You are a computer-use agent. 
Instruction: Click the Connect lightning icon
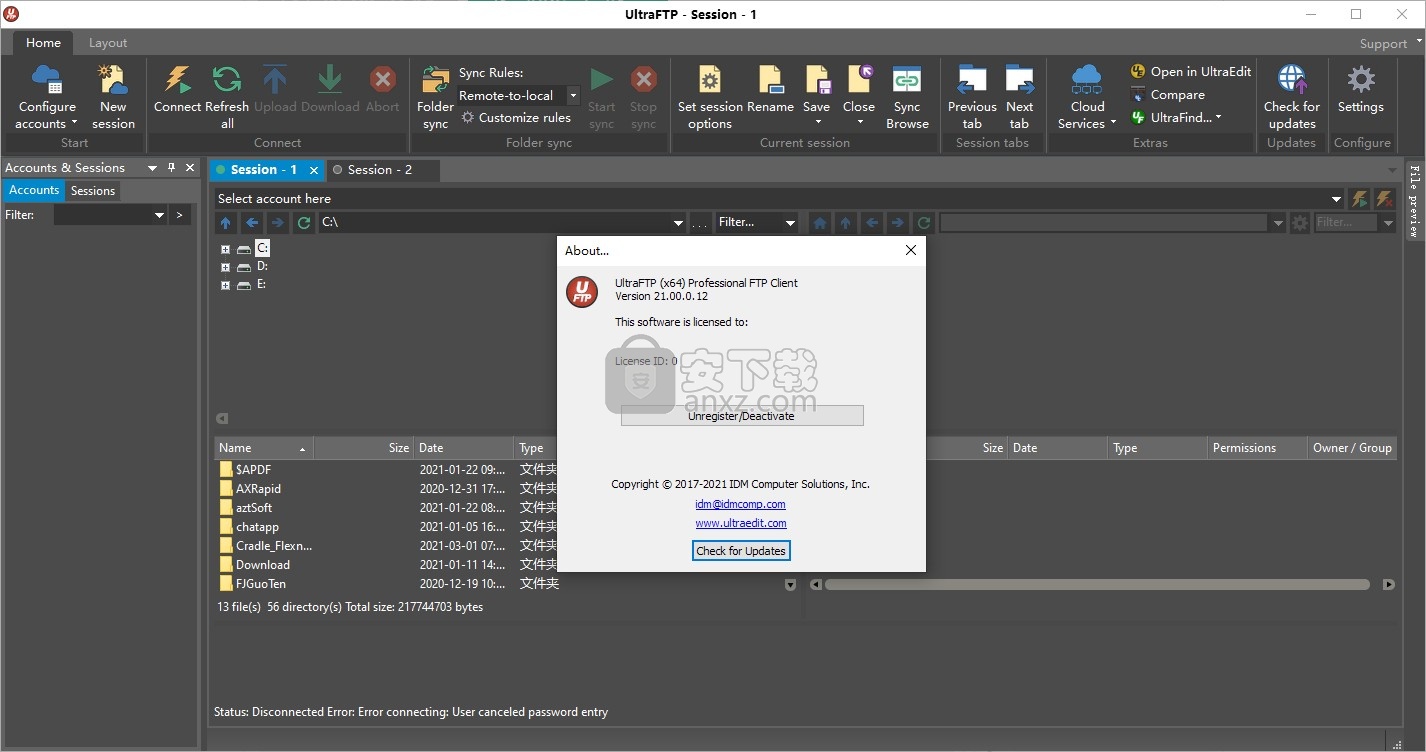point(177,80)
